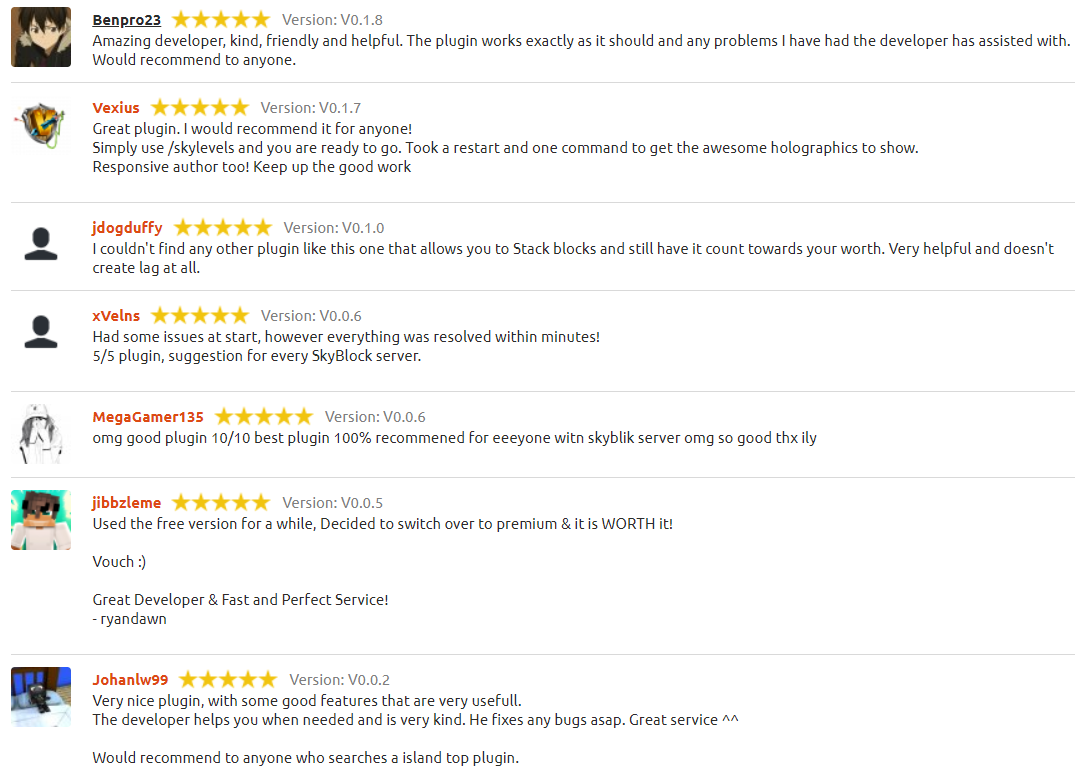Open MegaGamer135's sketch avatar image

point(41,433)
